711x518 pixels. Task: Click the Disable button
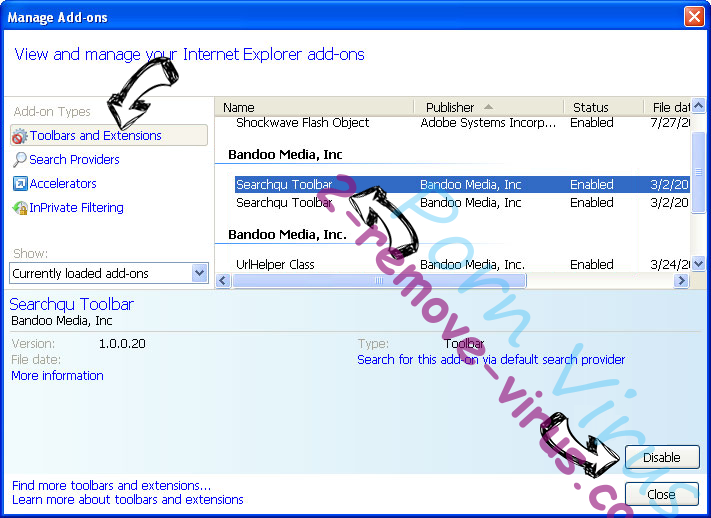coord(662,457)
